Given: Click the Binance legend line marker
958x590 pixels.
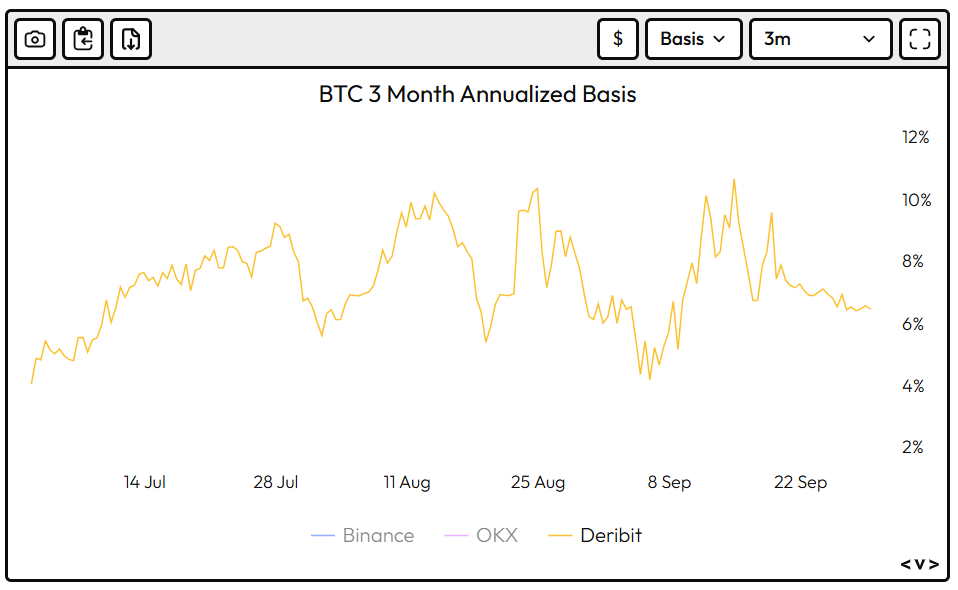Looking at the screenshot, I should (x=322, y=536).
